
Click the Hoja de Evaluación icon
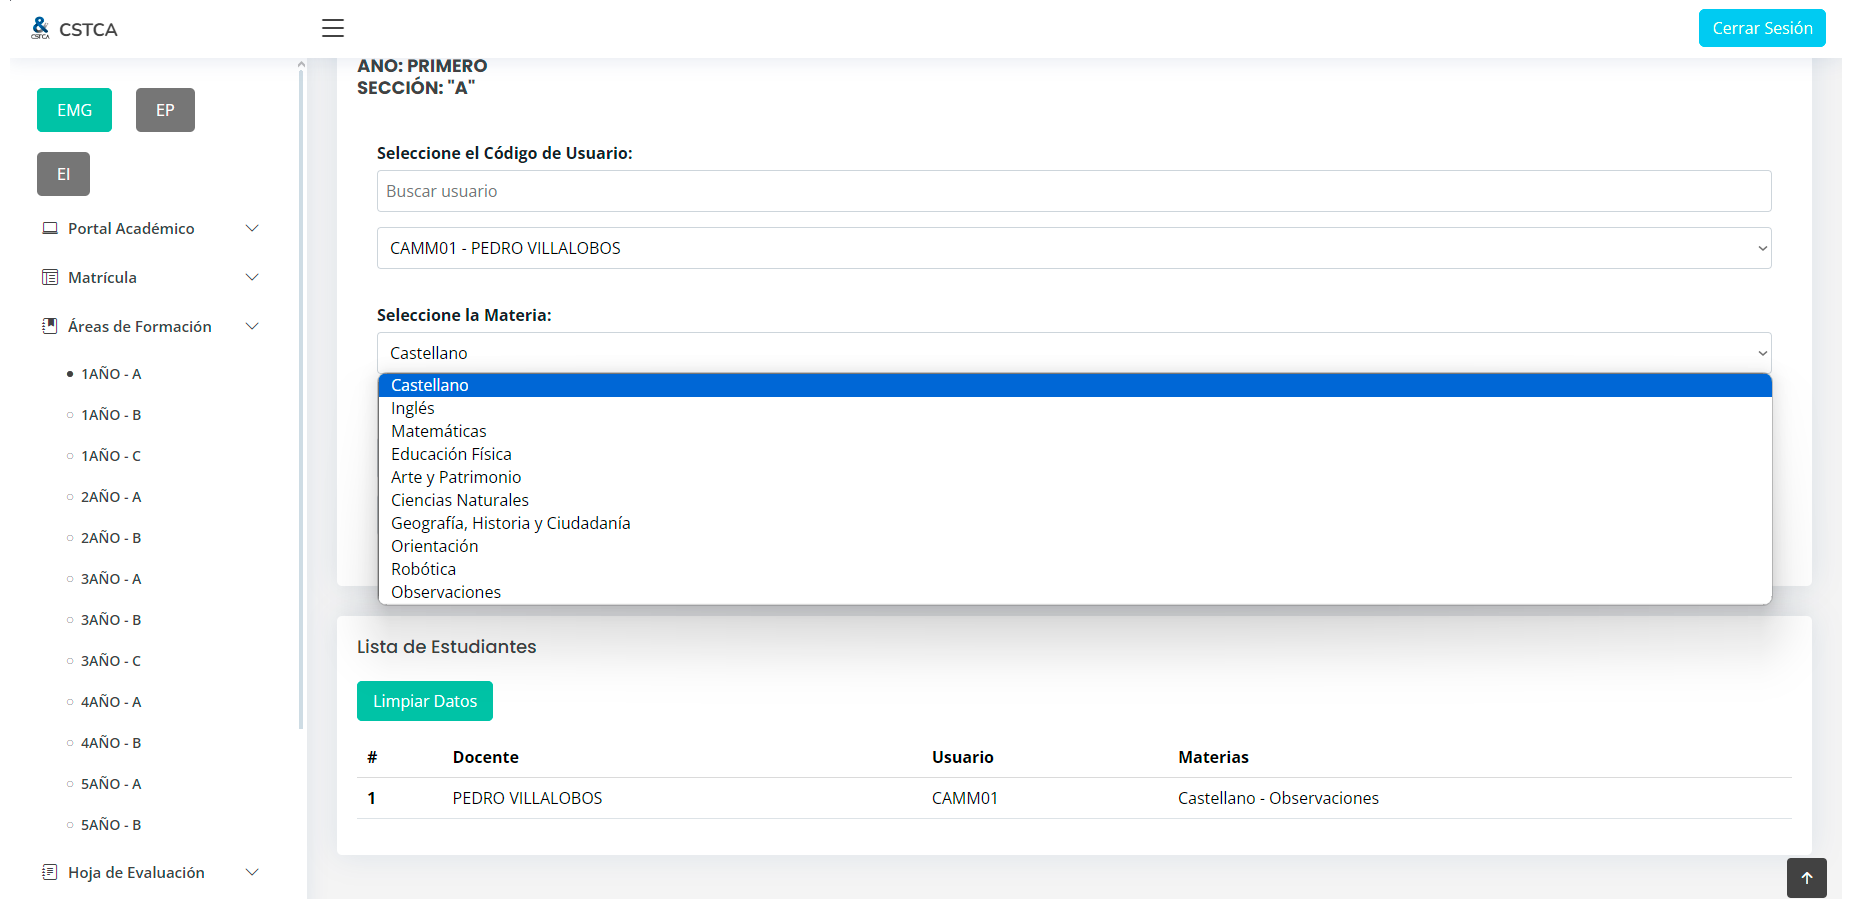(50, 872)
